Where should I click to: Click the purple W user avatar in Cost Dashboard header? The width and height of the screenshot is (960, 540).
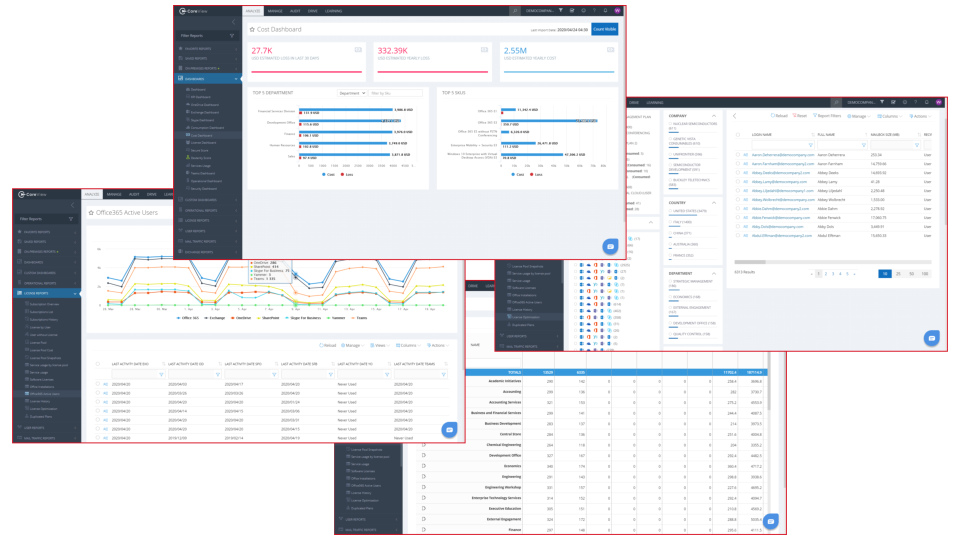tap(616, 10)
